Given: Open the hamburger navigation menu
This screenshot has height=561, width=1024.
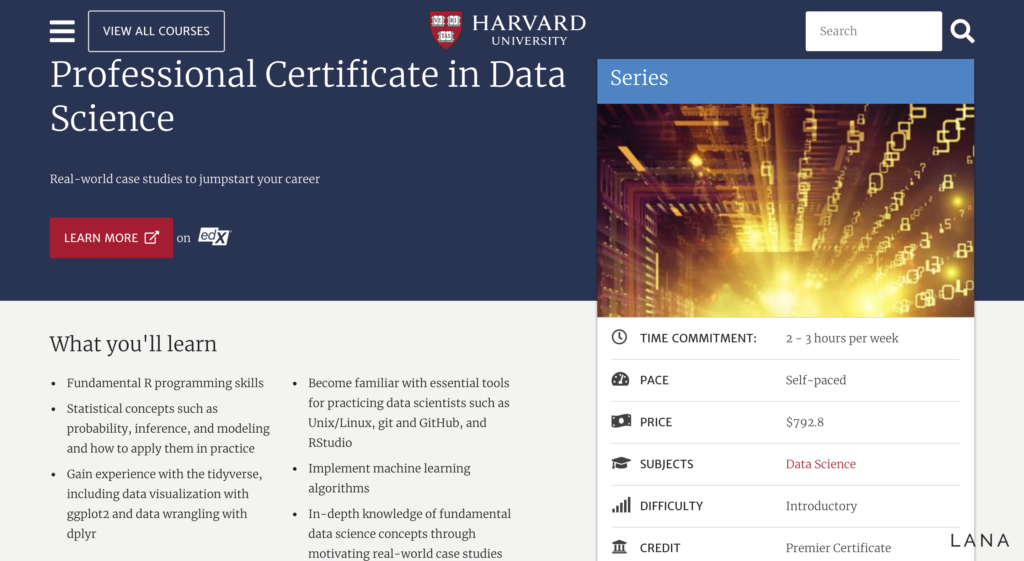Looking at the screenshot, I should [62, 31].
